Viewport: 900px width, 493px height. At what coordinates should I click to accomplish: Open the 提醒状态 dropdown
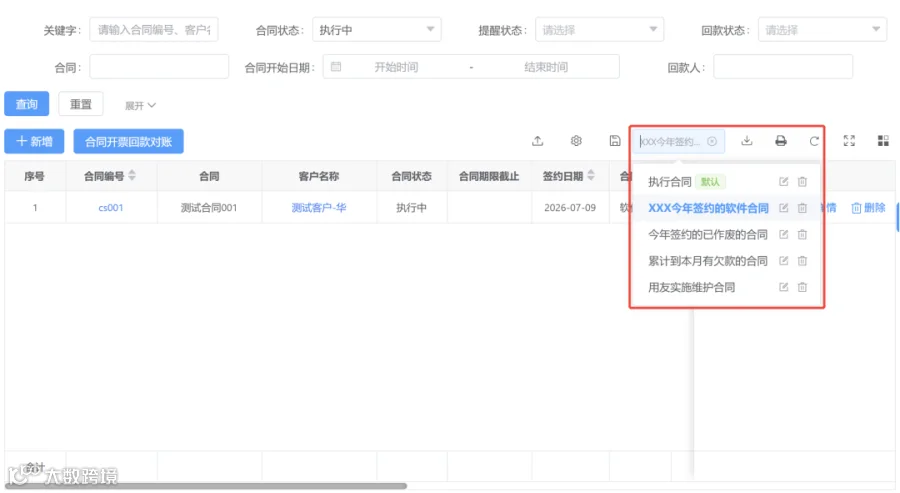[599, 30]
